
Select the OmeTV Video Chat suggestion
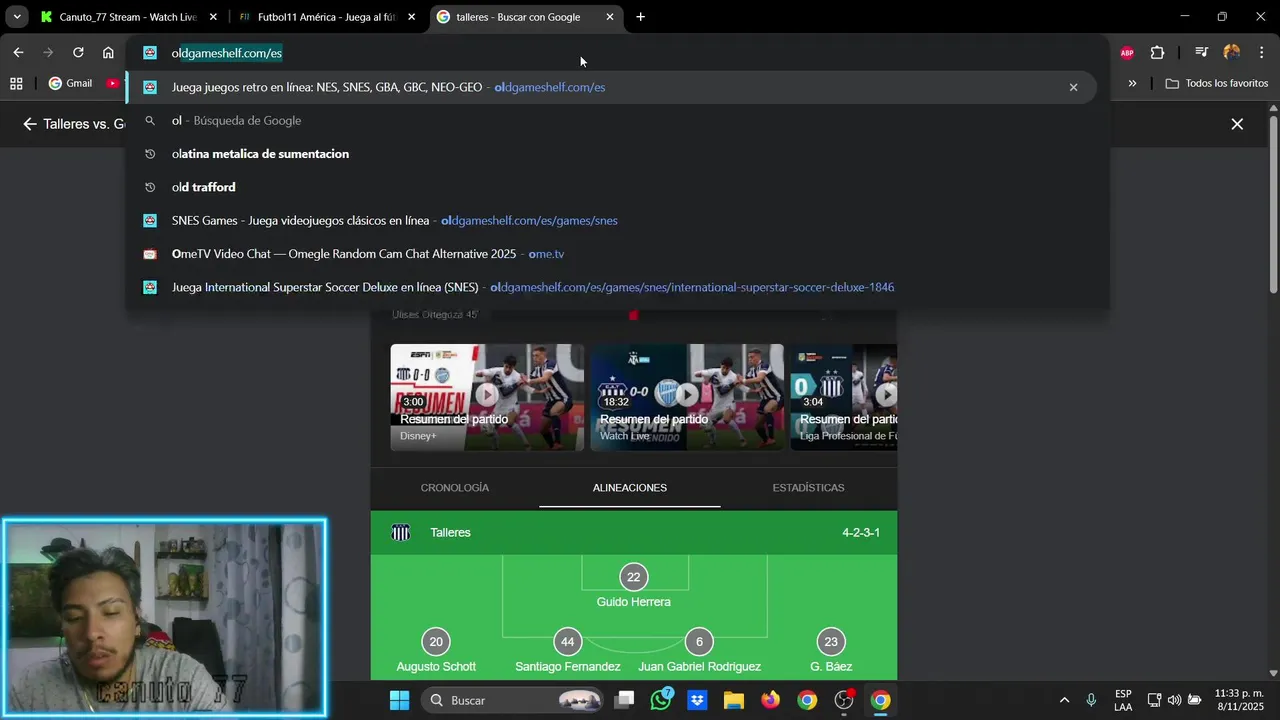point(612,254)
